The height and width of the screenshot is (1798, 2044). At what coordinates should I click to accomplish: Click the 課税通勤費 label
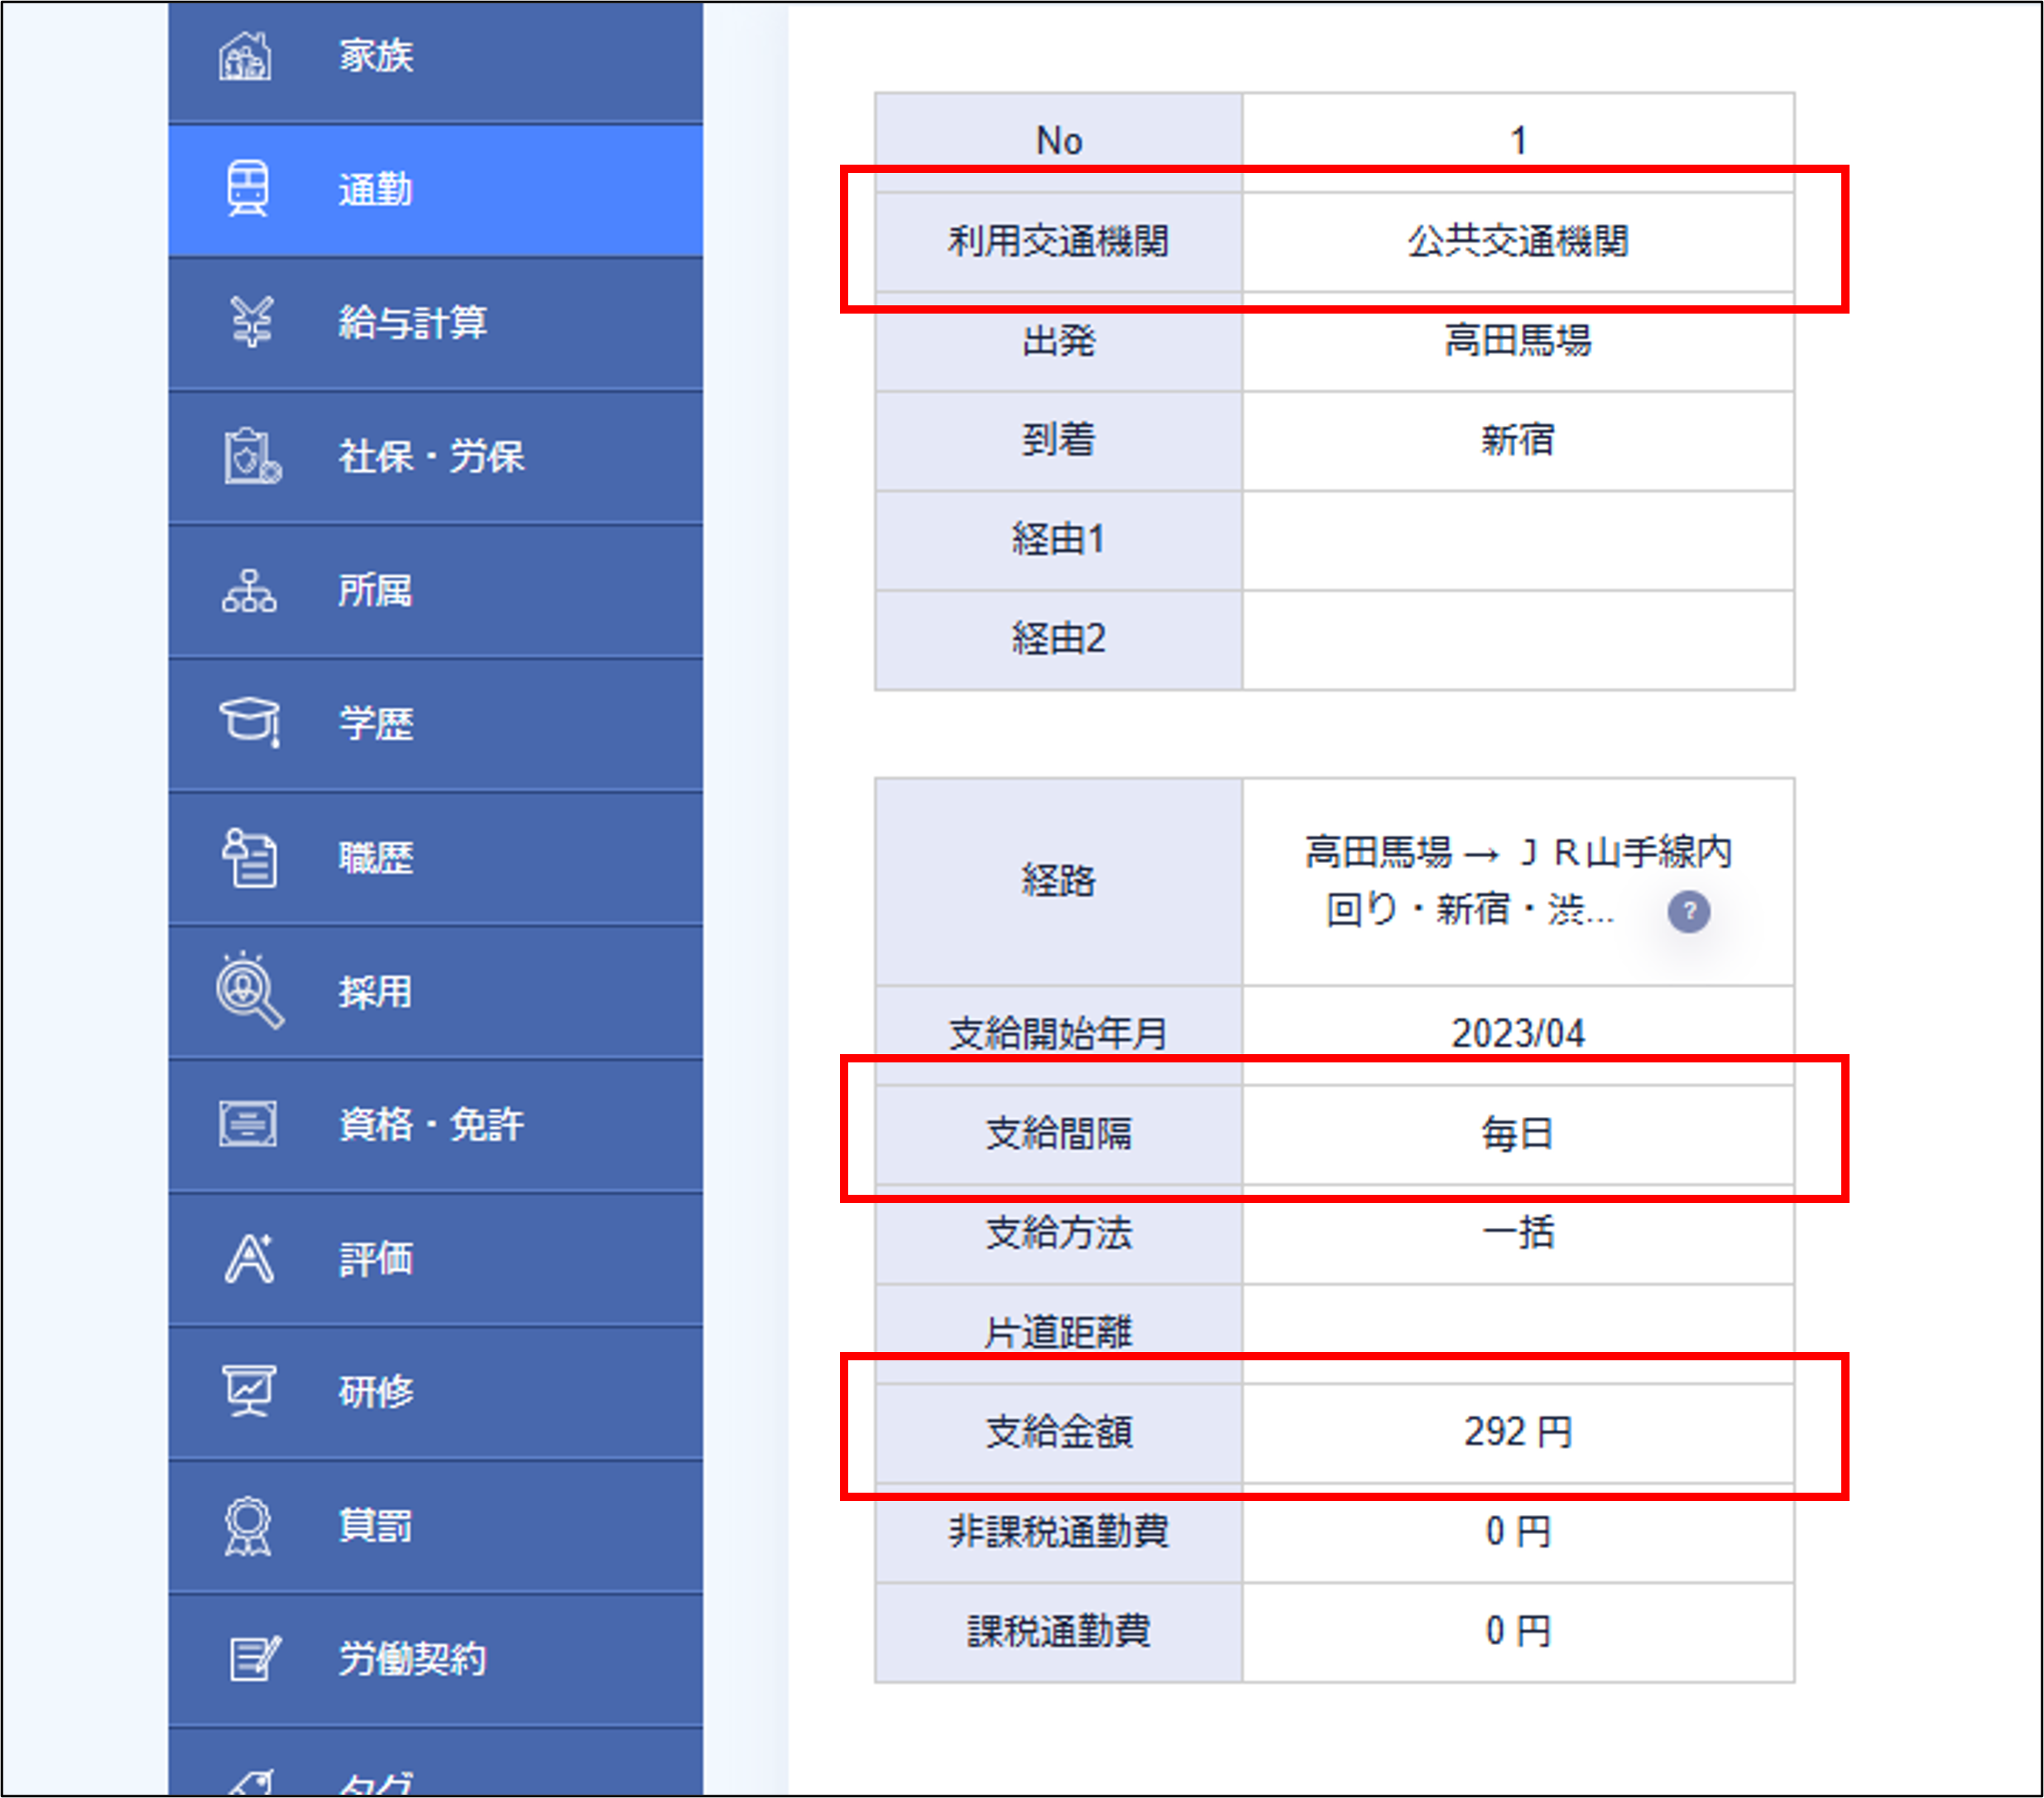click(1059, 1632)
